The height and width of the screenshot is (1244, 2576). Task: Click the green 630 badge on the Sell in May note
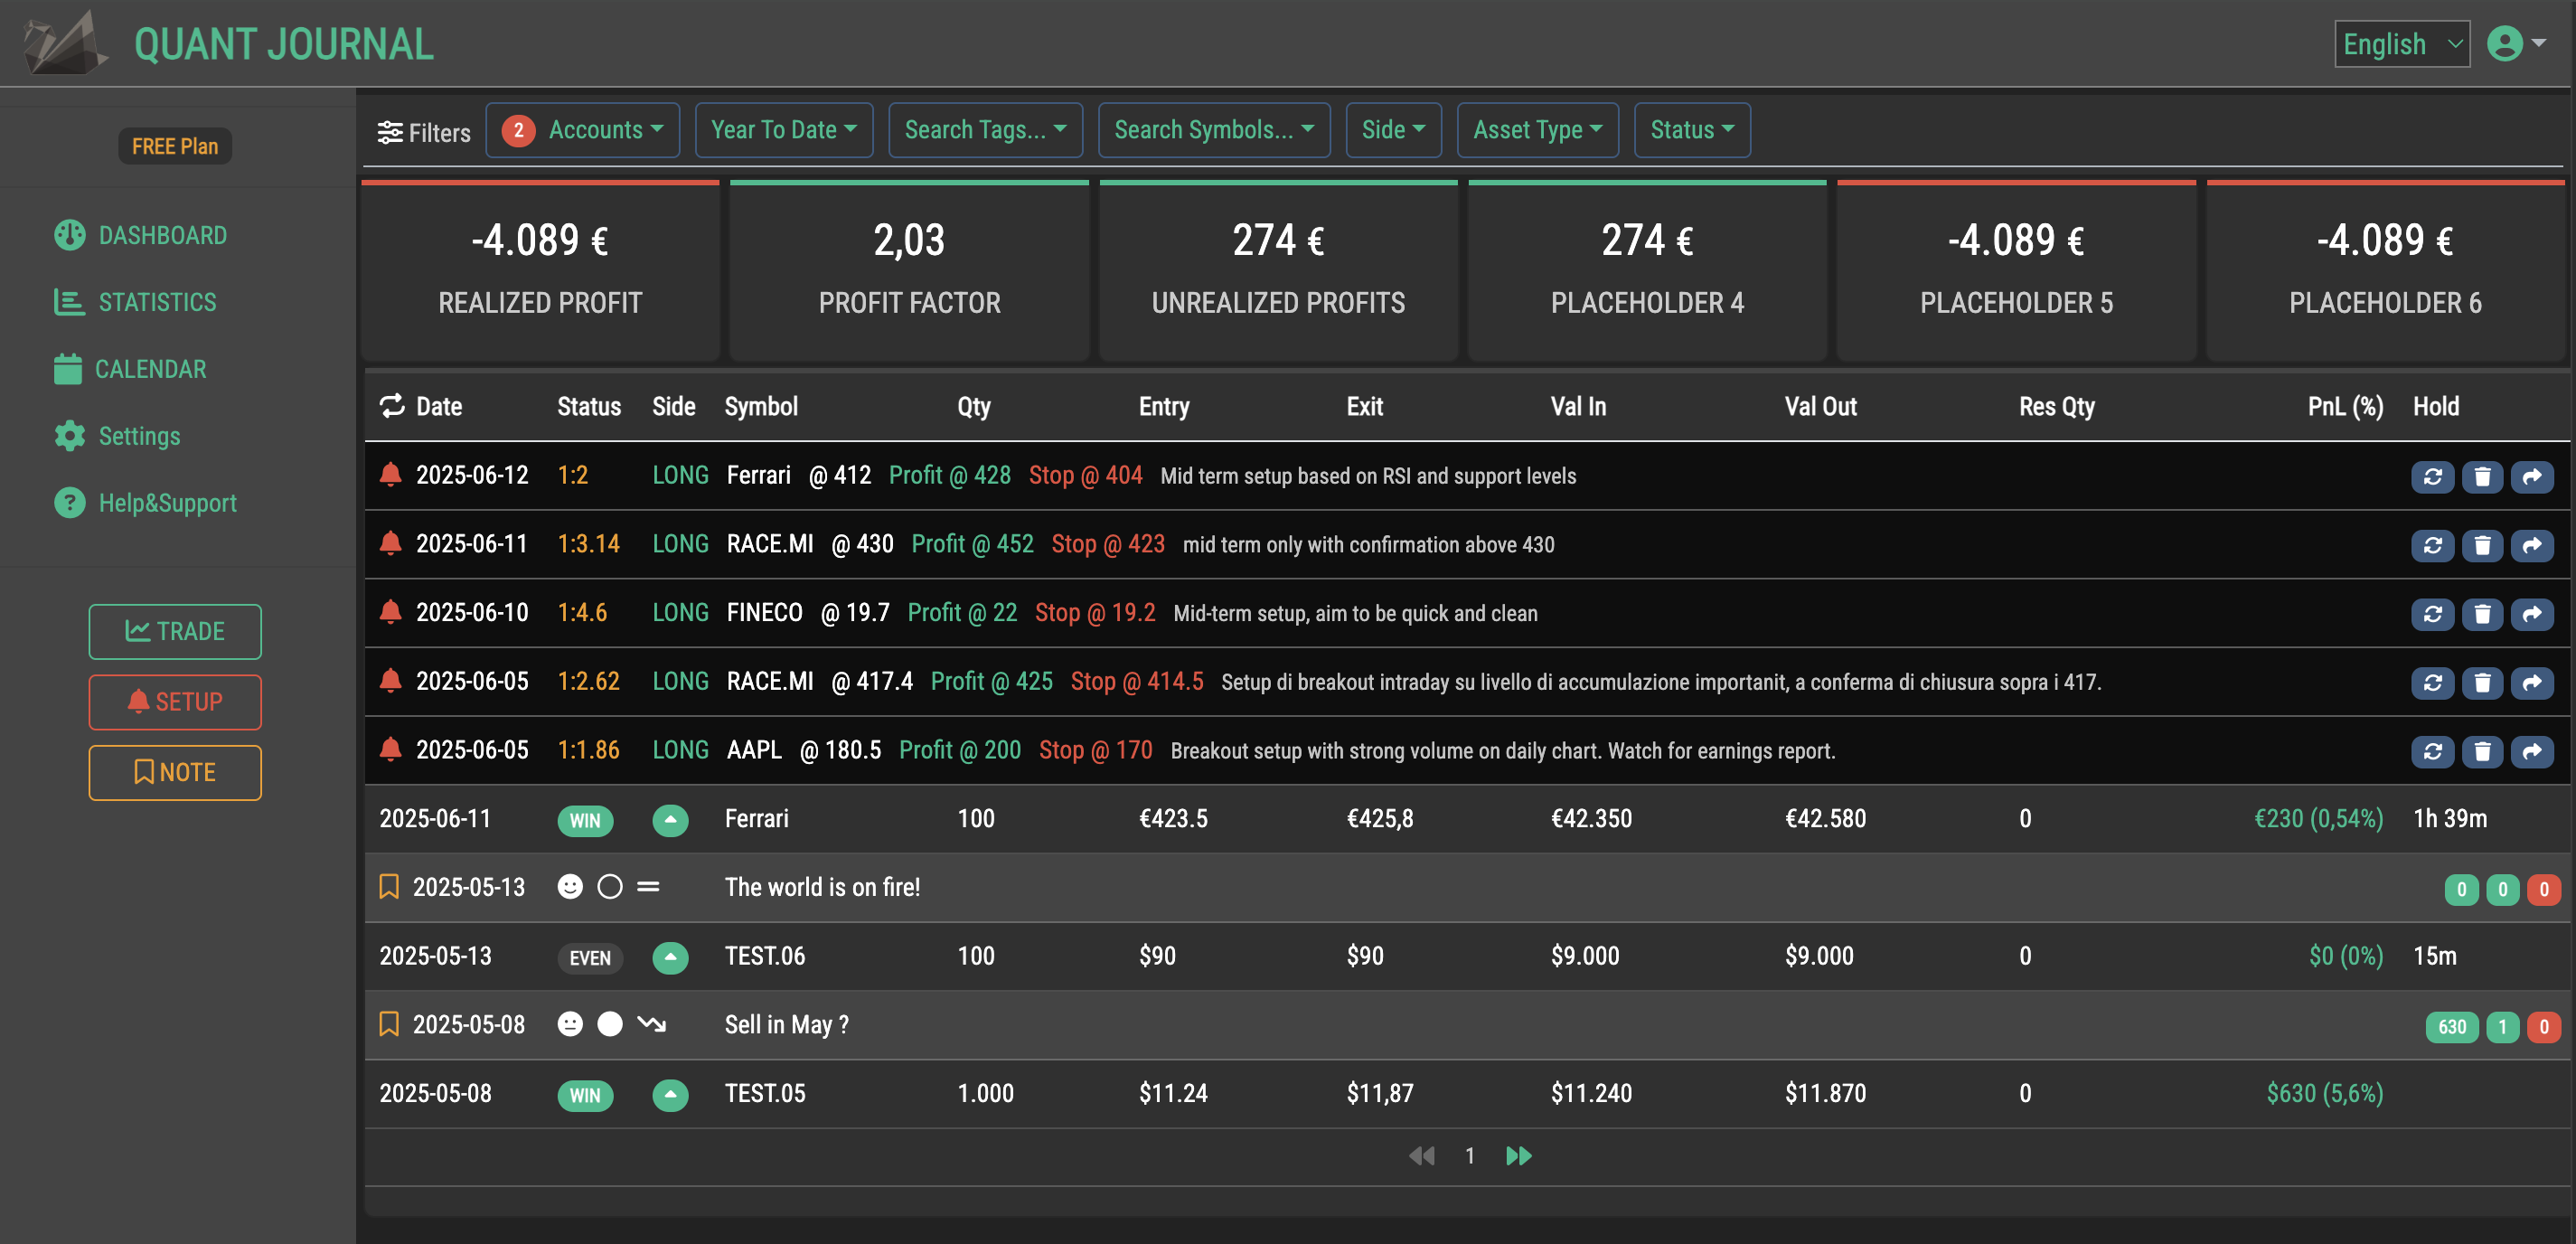point(2452,1027)
